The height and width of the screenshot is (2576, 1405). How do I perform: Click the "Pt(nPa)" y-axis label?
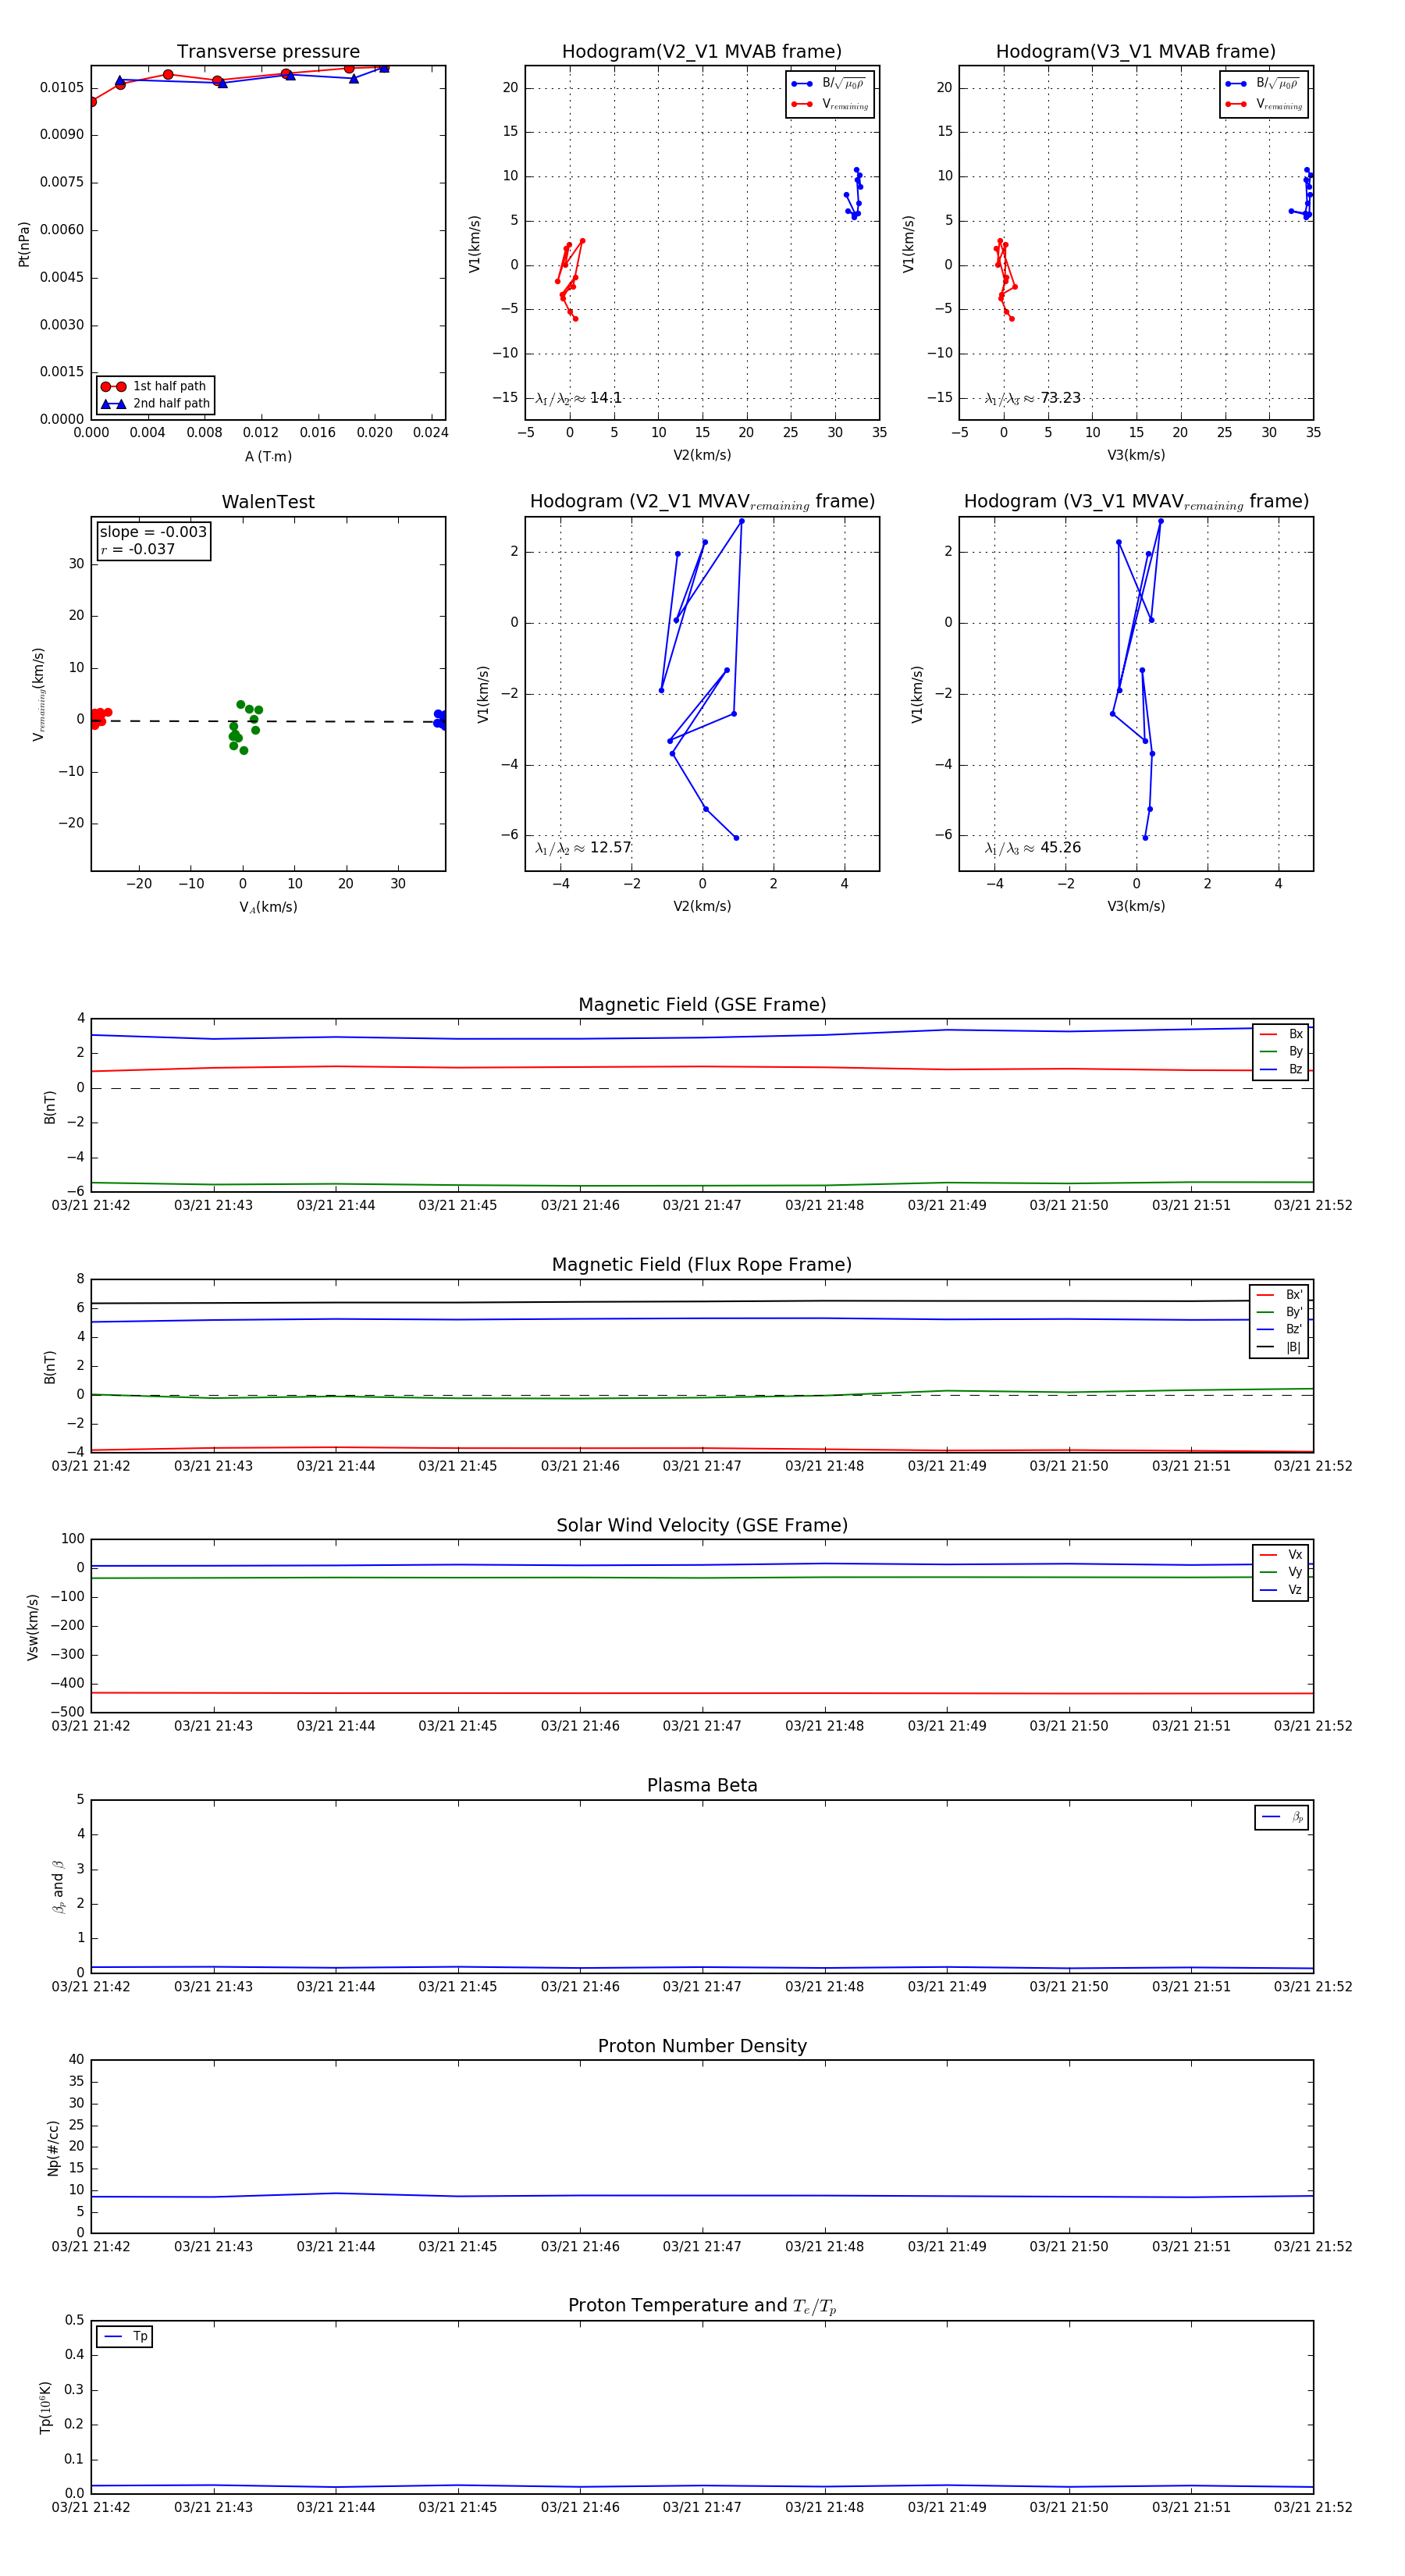(x=24, y=244)
